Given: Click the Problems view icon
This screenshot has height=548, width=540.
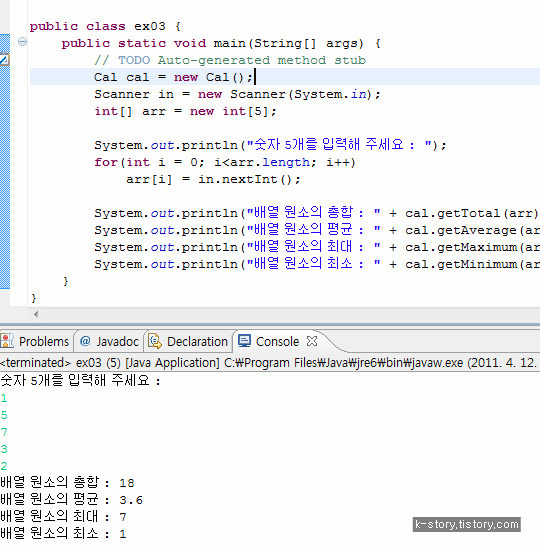Looking at the screenshot, I should (x=7, y=341).
